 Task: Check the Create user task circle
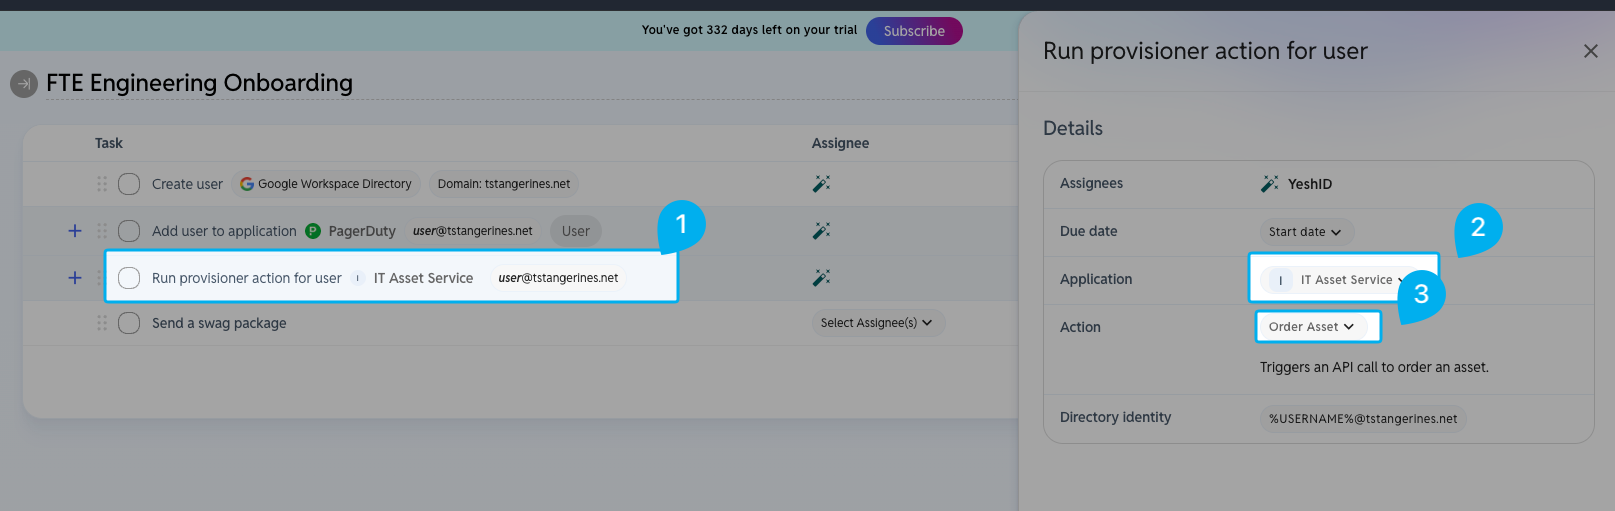pyautogui.click(x=129, y=184)
